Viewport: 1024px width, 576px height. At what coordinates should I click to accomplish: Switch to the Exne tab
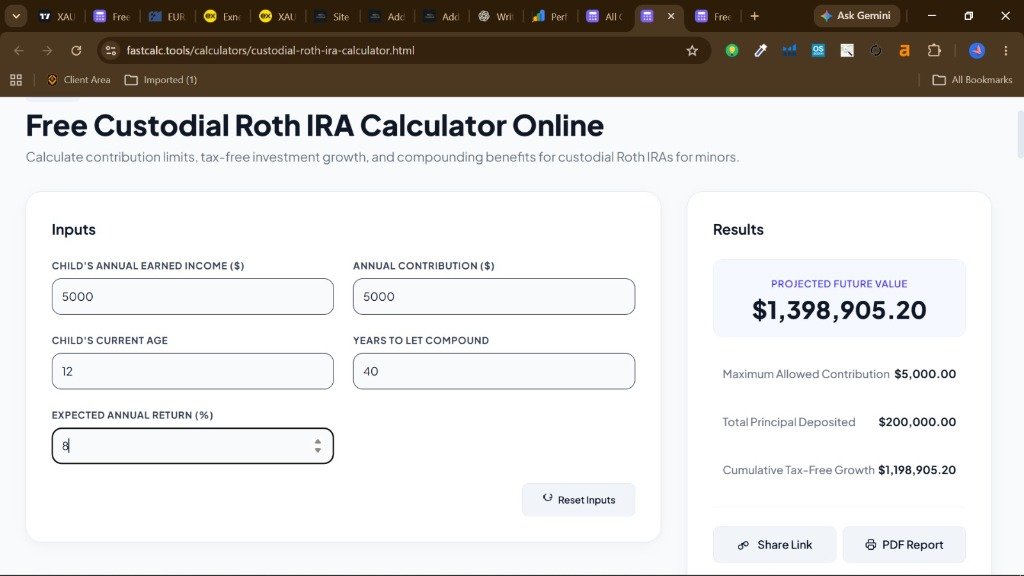pyautogui.click(x=222, y=16)
